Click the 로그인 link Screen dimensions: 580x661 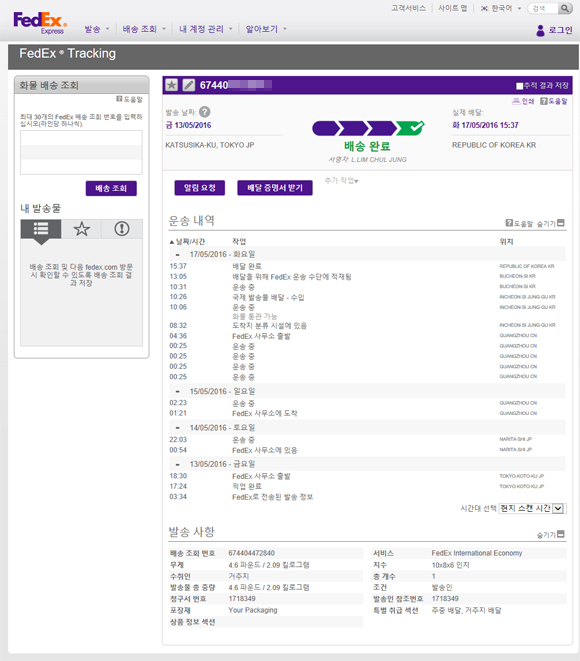click(560, 30)
